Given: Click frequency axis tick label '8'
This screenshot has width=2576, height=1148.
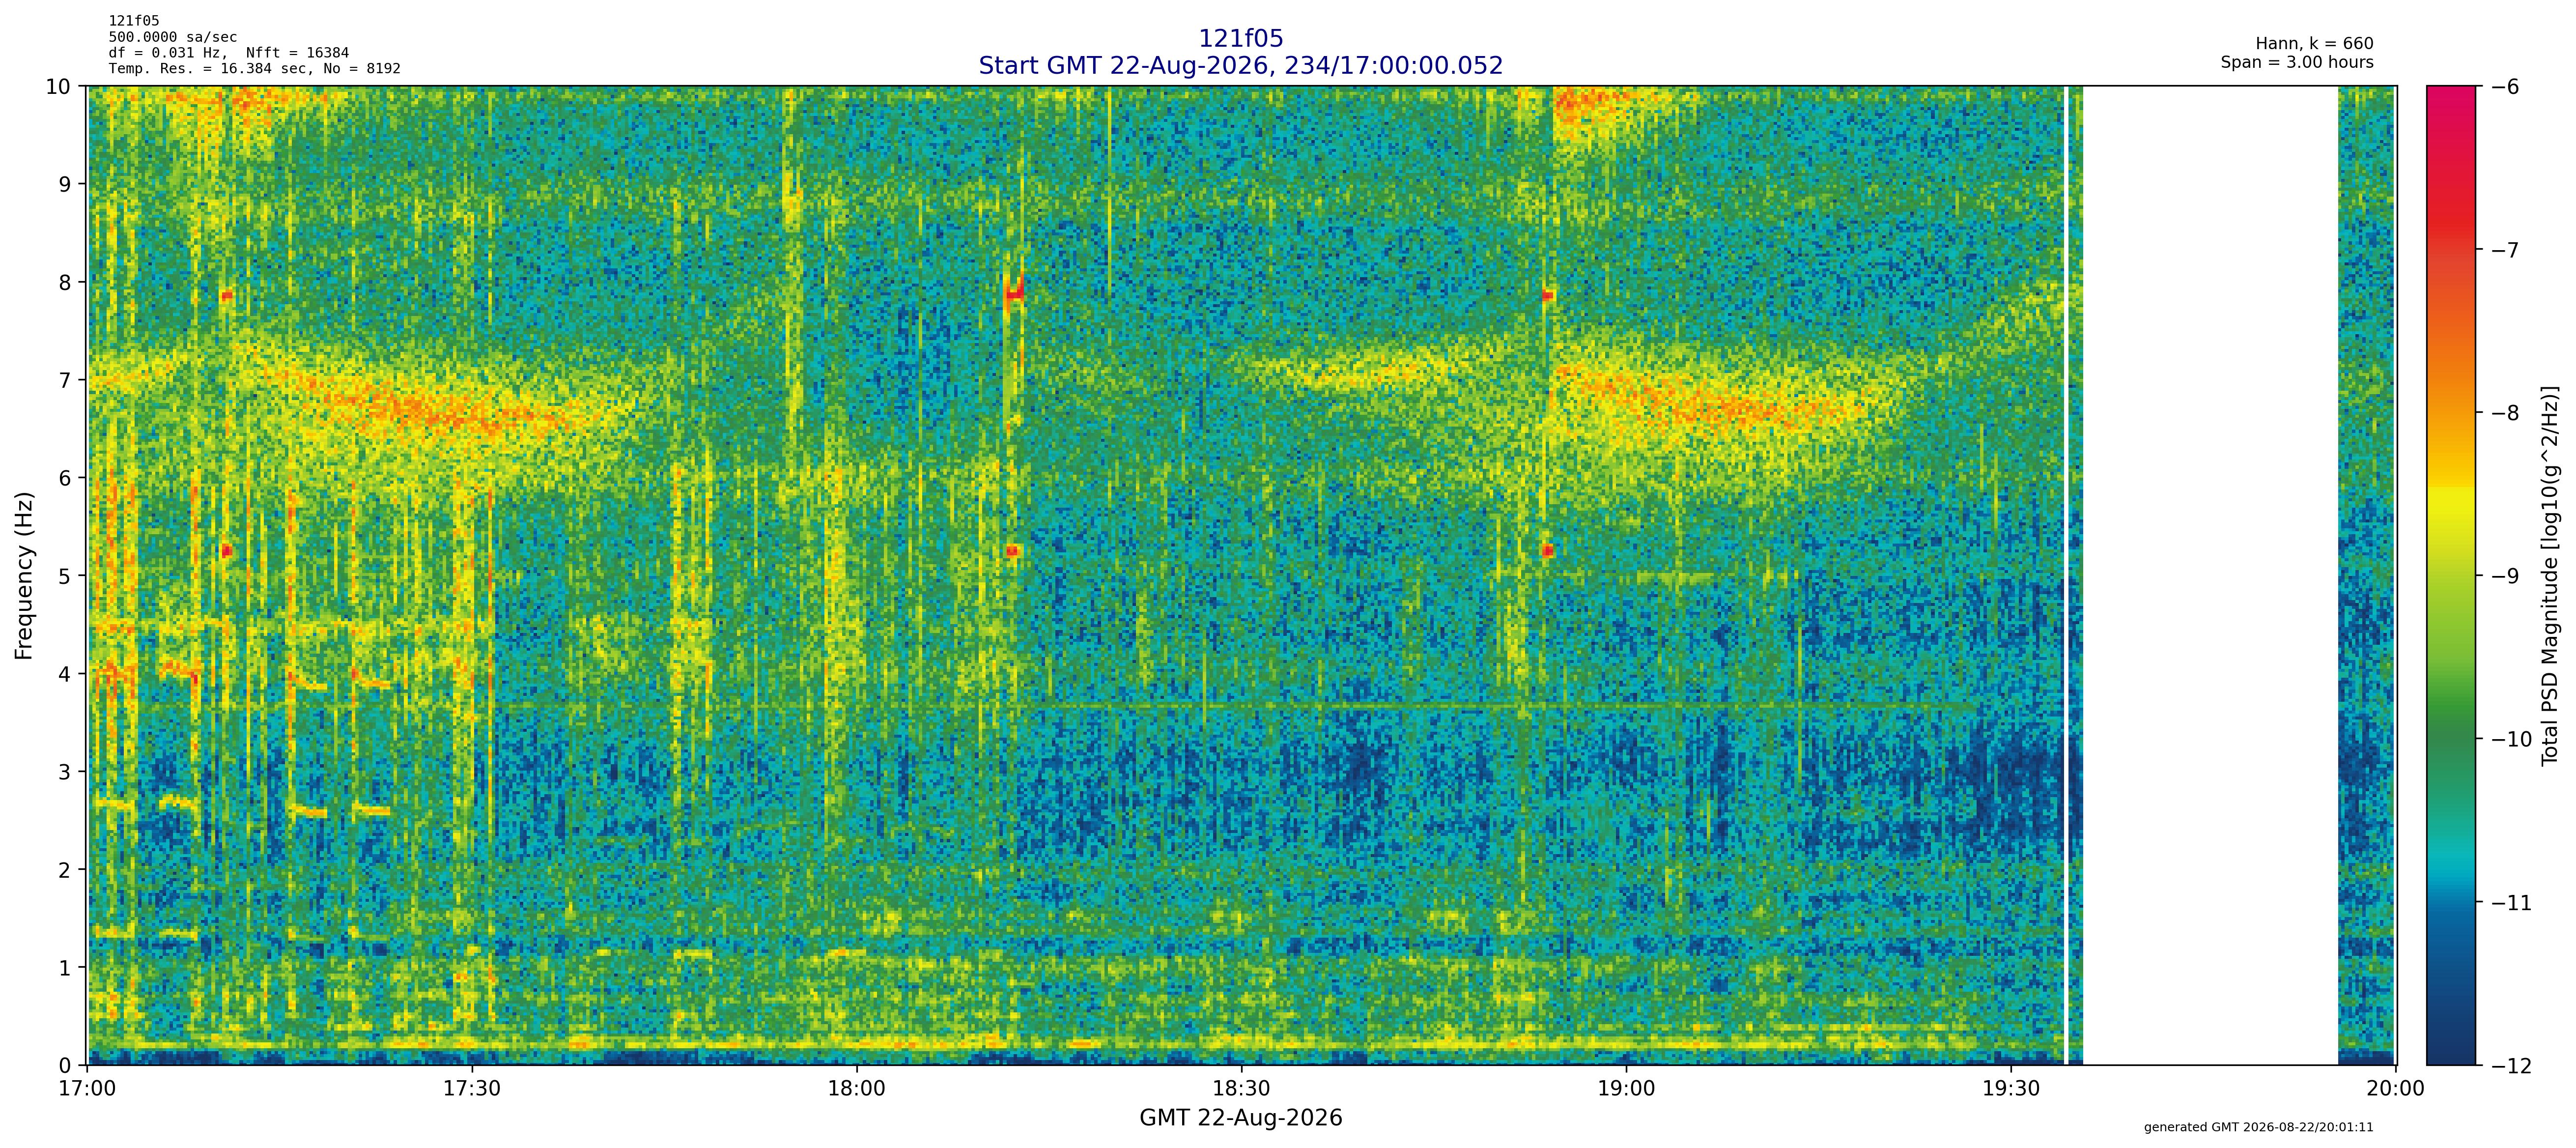Looking at the screenshot, I should [x=65, y=282].
